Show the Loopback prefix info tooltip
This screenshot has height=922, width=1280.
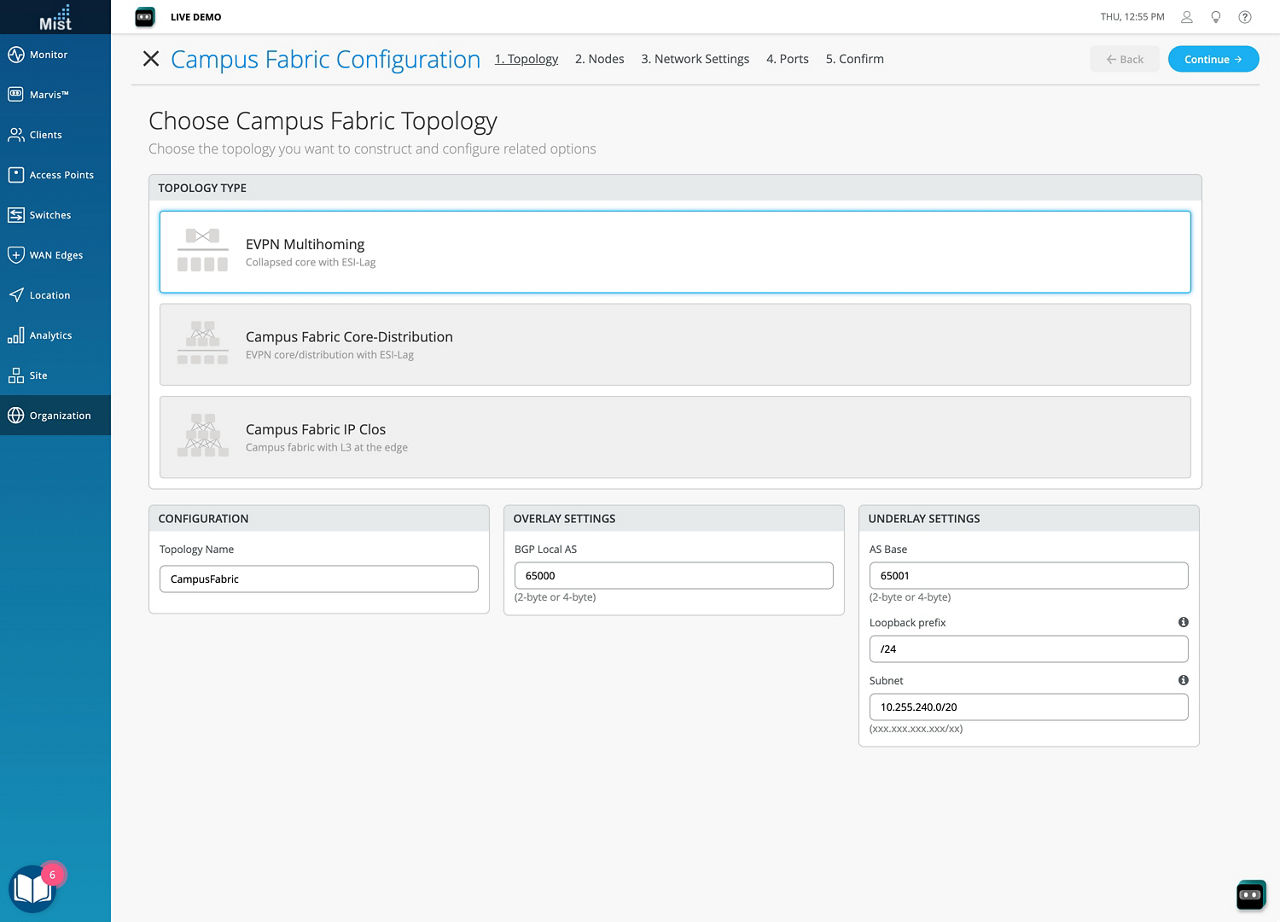[x=1183, y=622]
